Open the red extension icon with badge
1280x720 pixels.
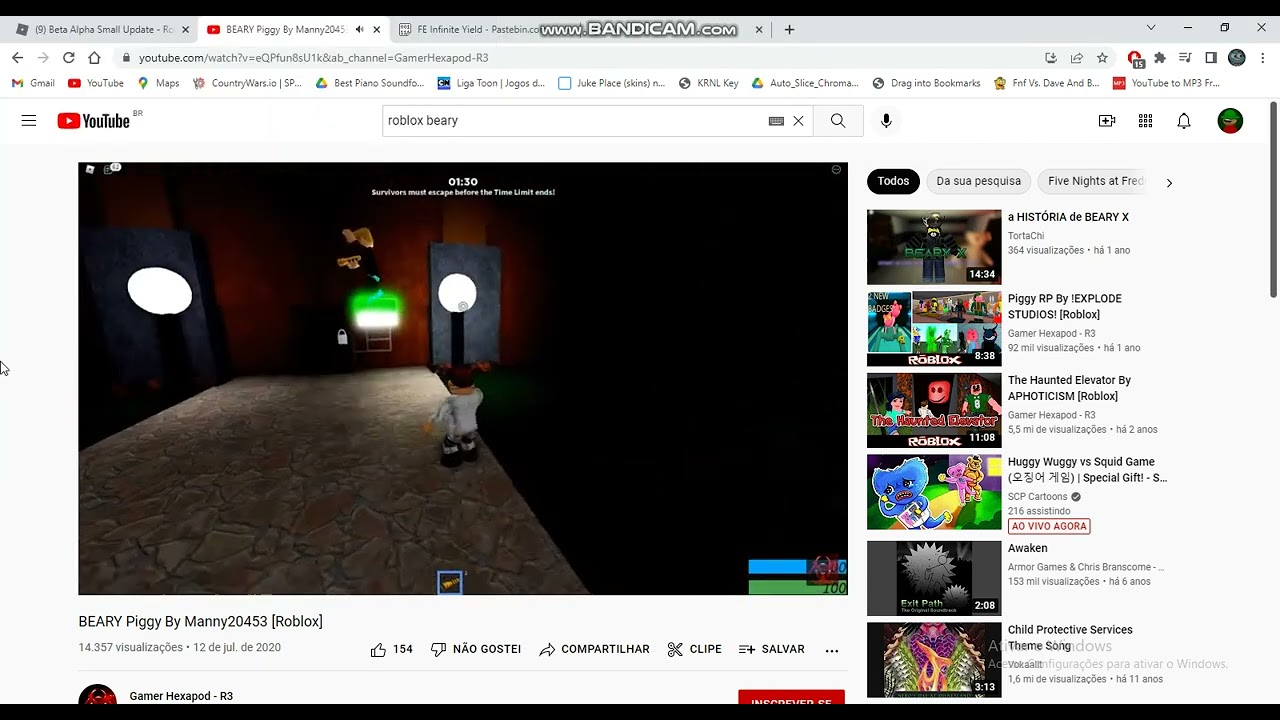pos(1135,58)
